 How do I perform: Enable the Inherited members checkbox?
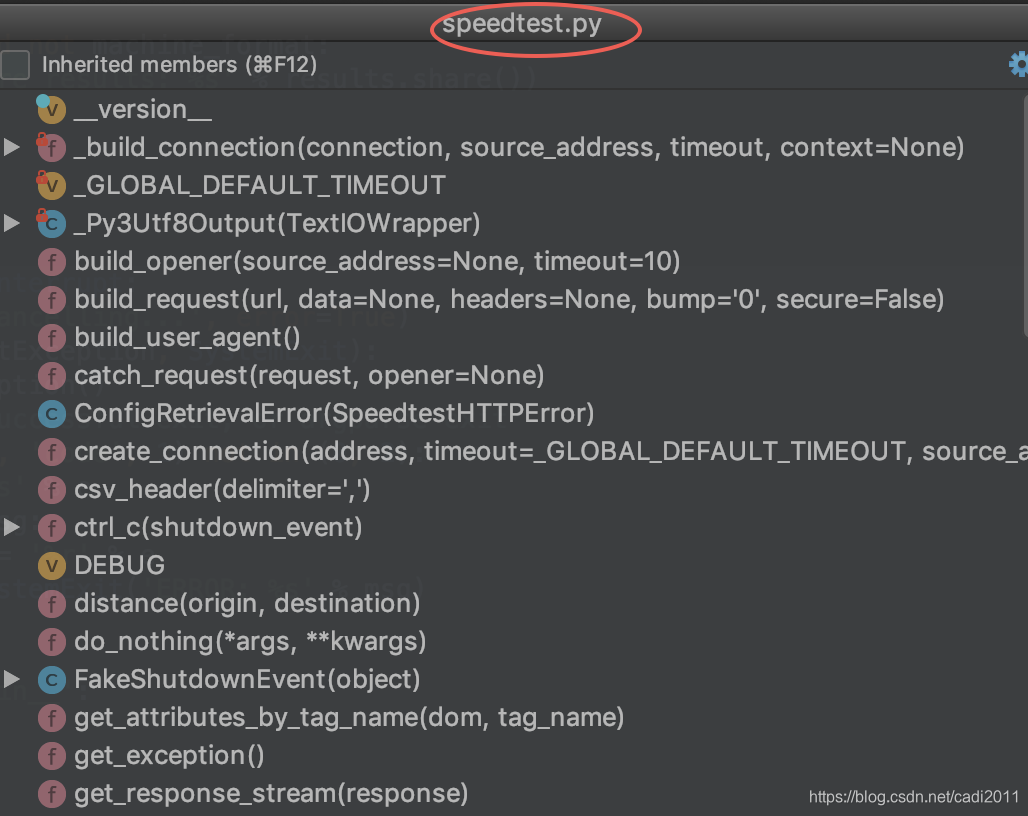[14, 64]
